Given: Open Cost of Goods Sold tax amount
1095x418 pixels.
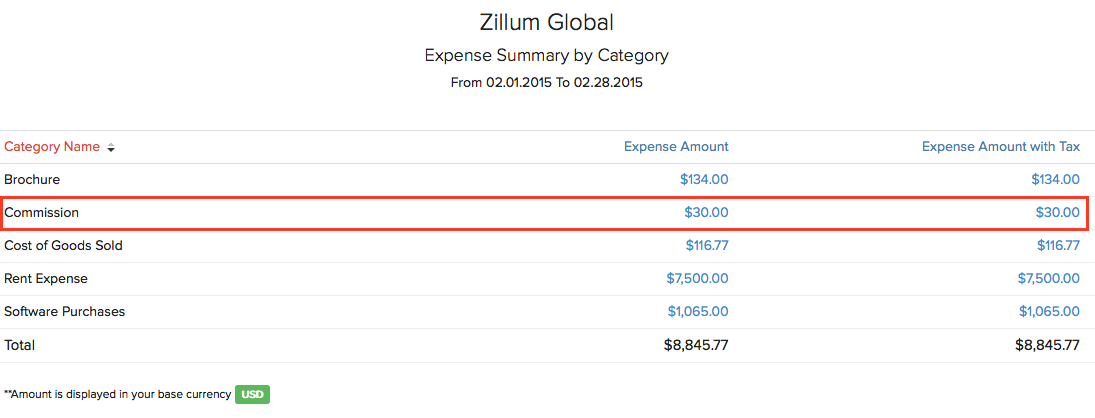Looking at the screenshot, I should click(1058, 246).
